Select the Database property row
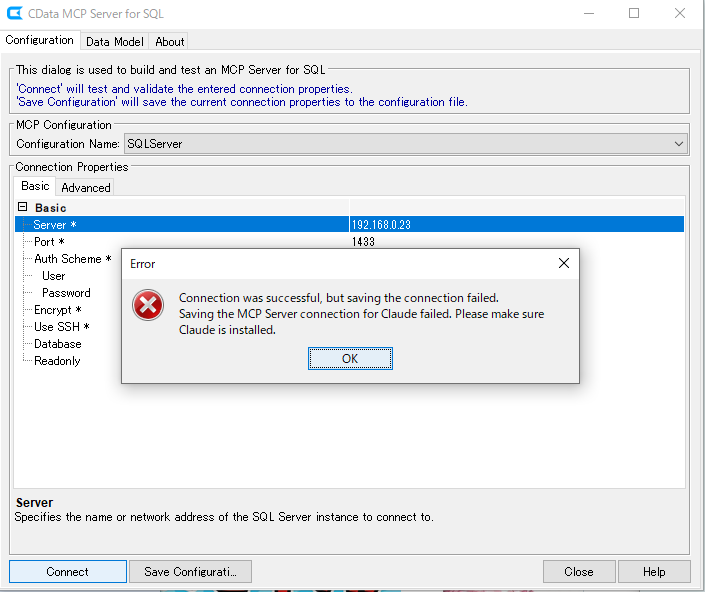 (x=58, y=343)
